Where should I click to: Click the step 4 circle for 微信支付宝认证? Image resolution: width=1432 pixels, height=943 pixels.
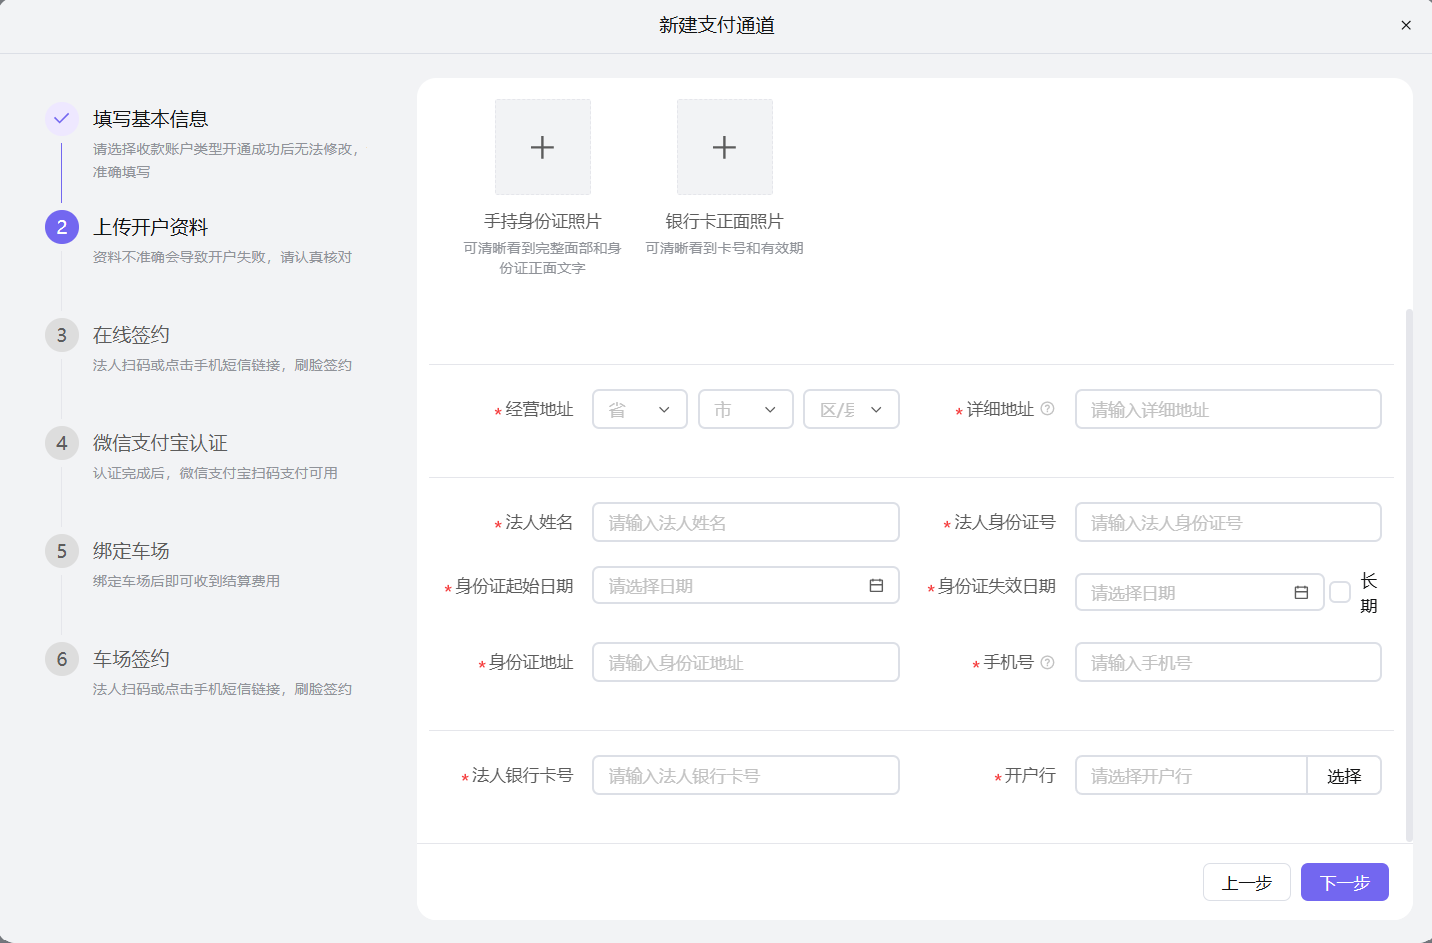pos(61,443)
